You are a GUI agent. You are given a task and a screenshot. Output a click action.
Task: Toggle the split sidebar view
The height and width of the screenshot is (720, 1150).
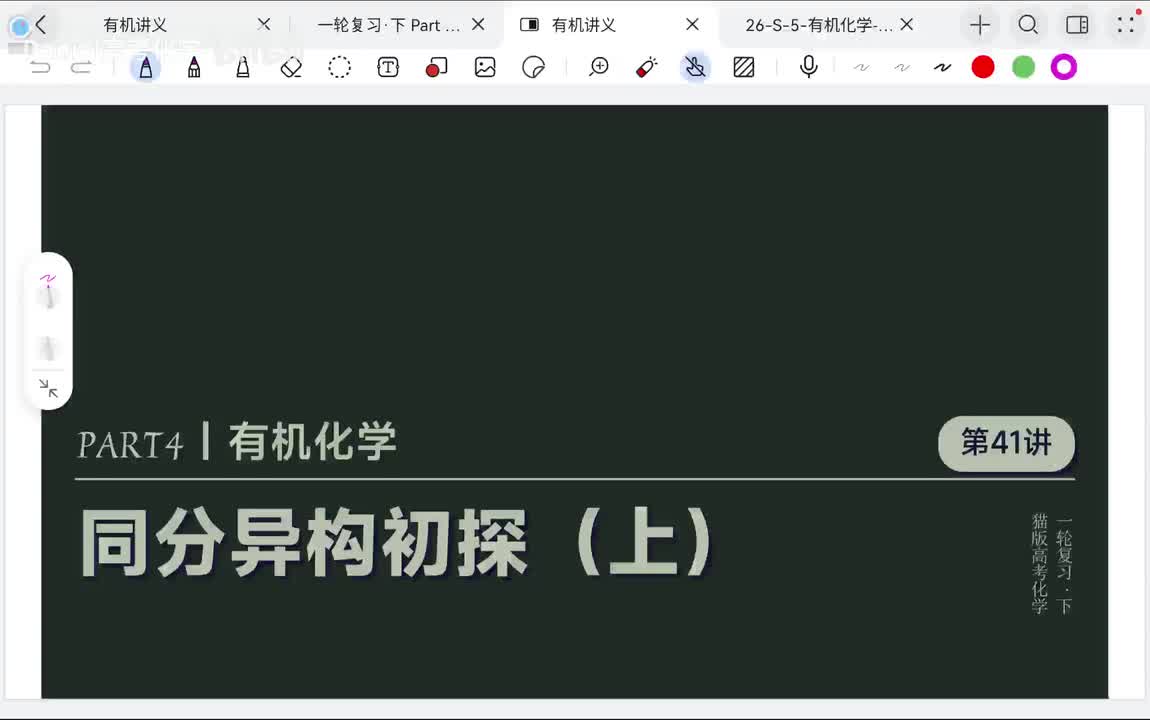1077,25
